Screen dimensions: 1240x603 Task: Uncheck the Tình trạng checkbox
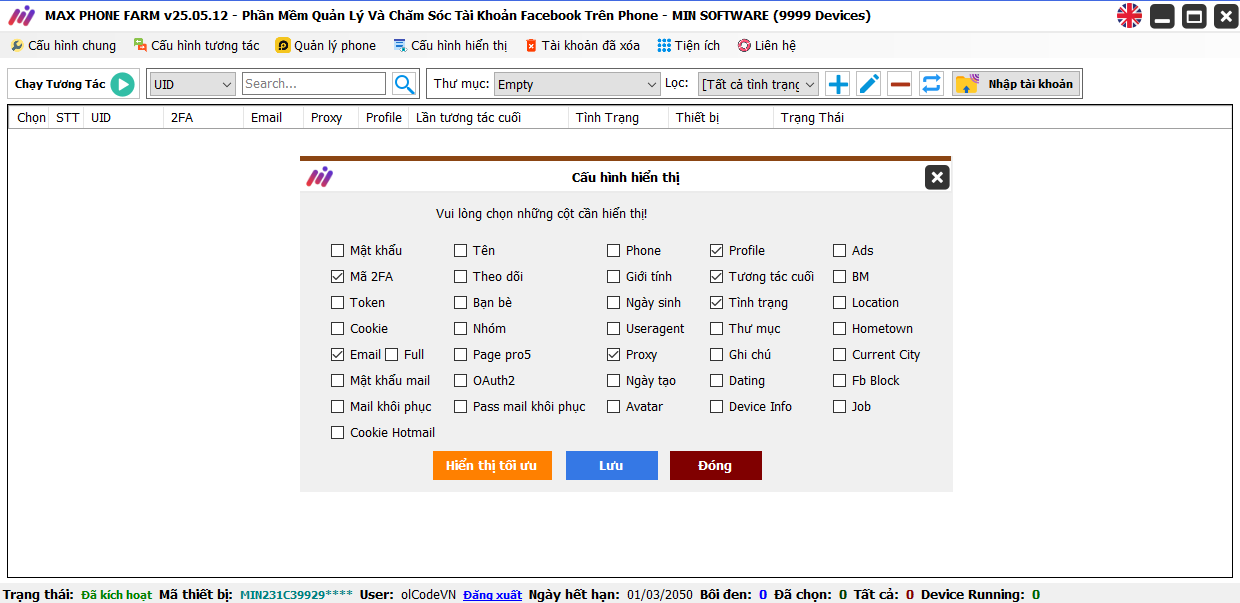716,303
